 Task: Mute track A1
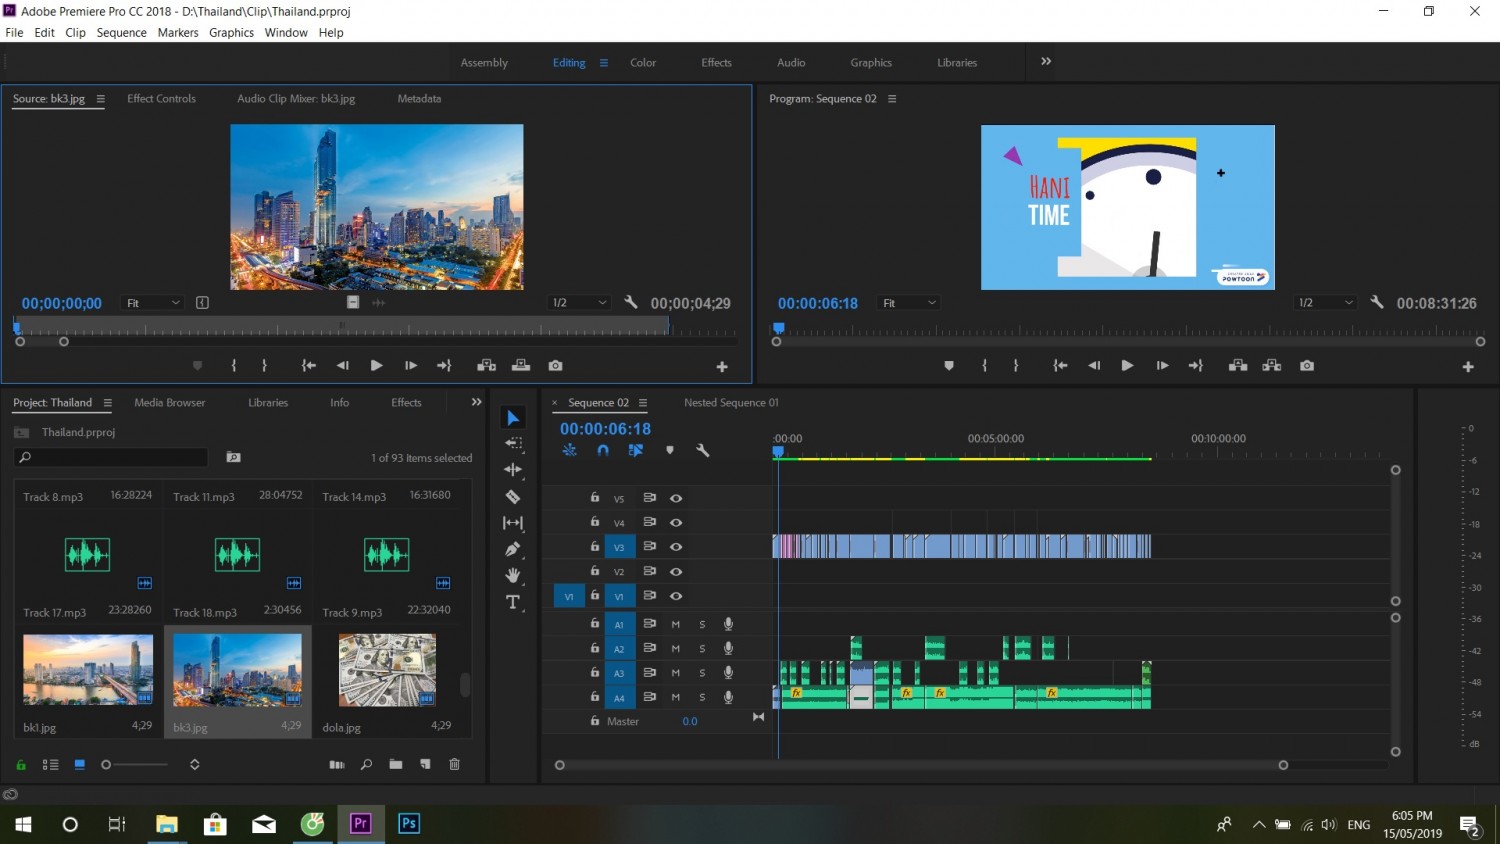tap(676, 624)
